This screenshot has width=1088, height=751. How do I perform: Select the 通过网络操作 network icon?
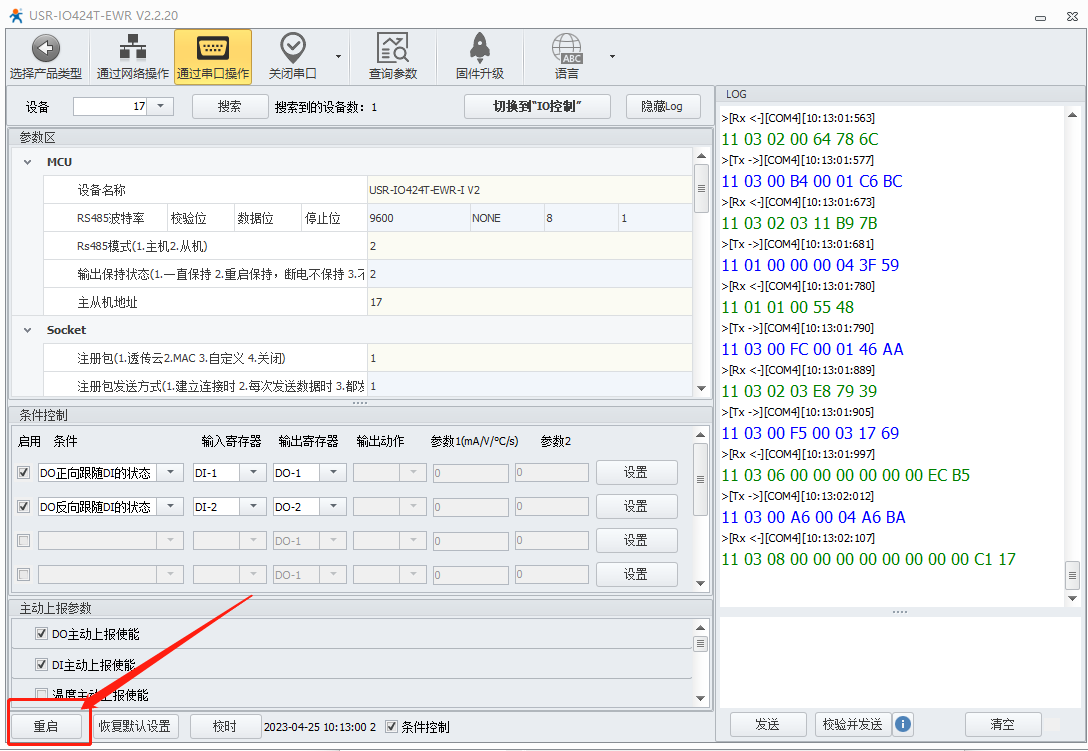coord(132,48)
